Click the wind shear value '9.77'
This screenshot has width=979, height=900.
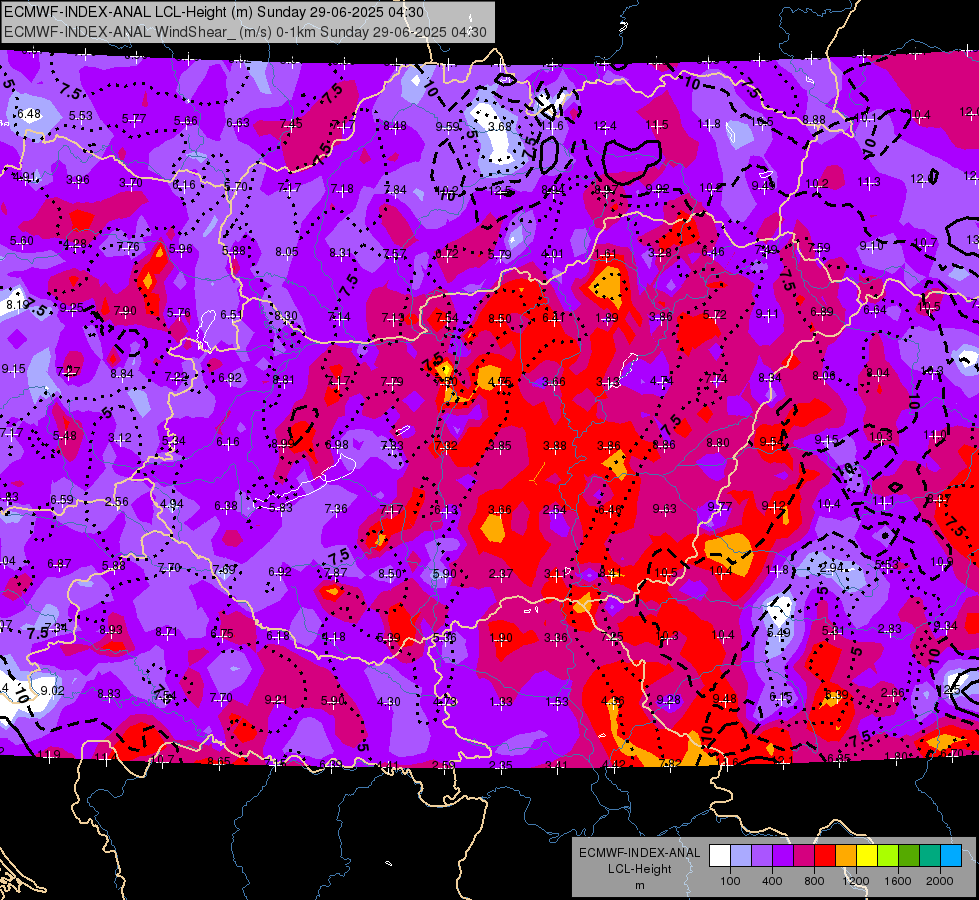(719, 507)
